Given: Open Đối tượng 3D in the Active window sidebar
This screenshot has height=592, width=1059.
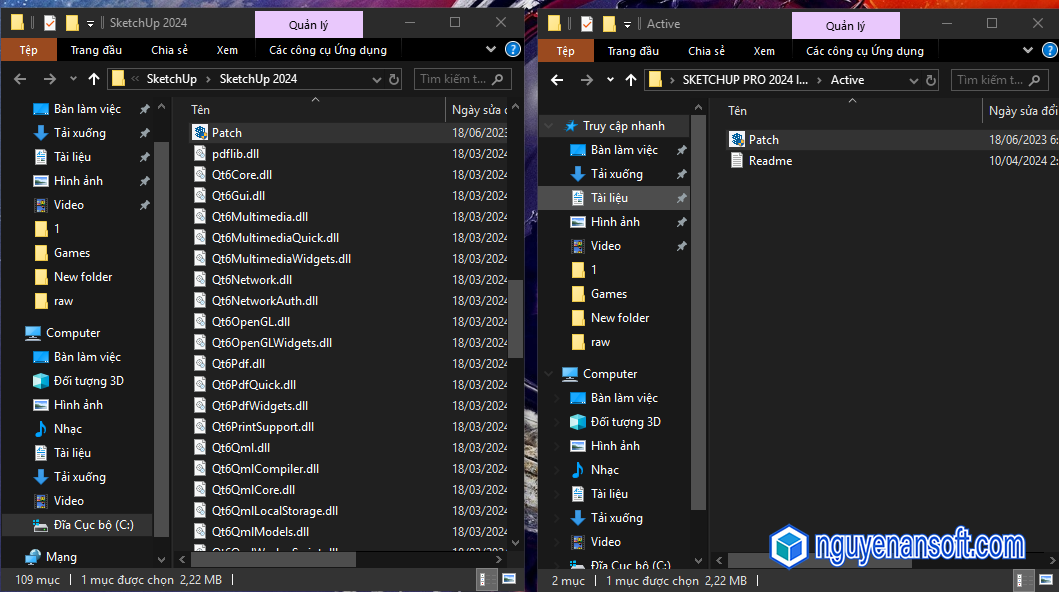Looking at the screenshot, I should click(625, 422).
